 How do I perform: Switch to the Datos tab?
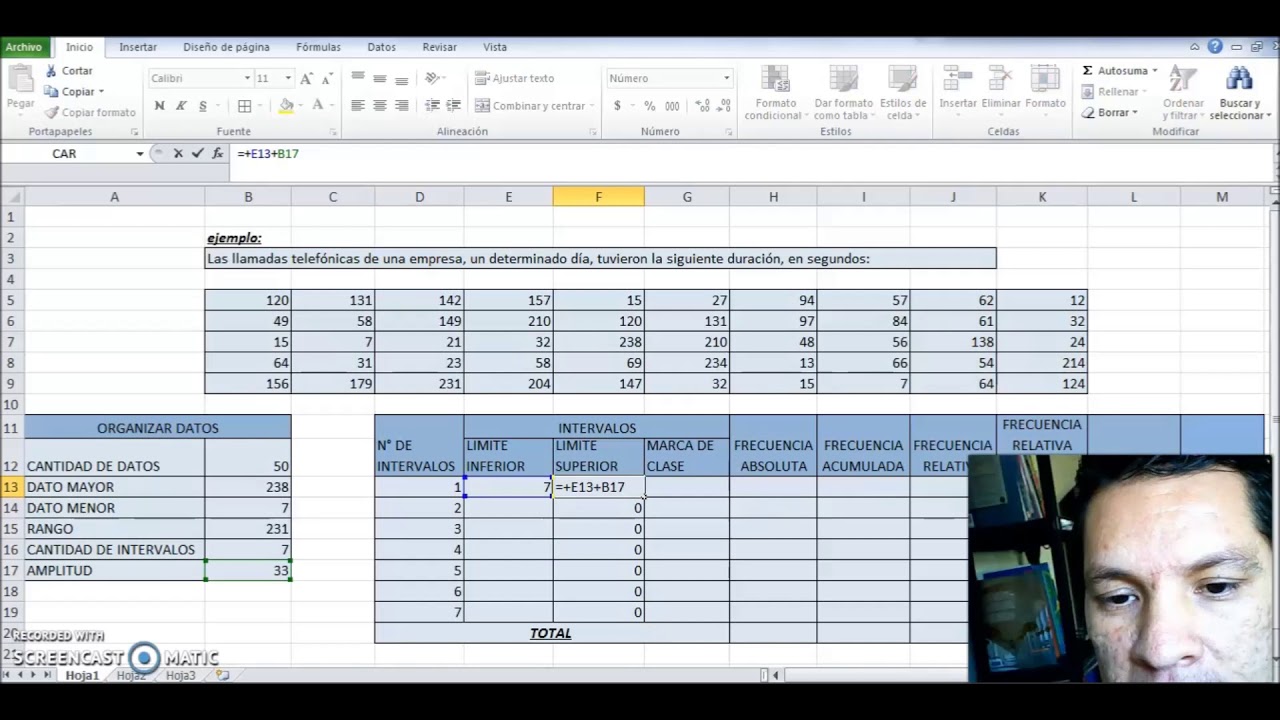381,47
